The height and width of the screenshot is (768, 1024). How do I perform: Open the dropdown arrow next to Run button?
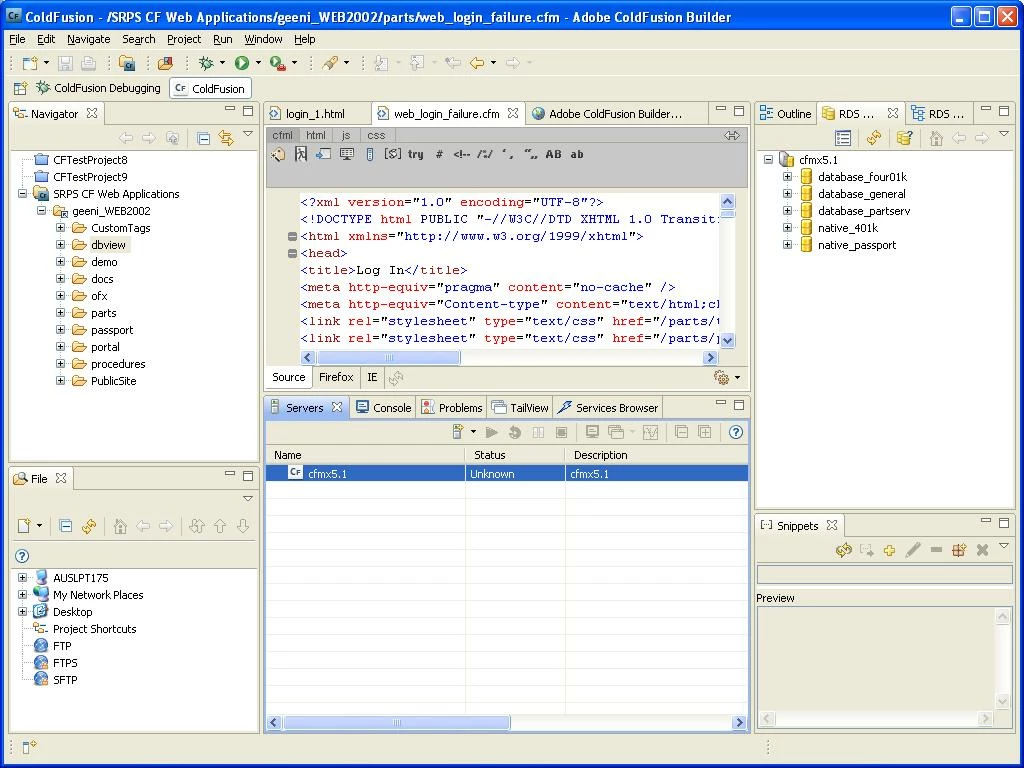258,63
